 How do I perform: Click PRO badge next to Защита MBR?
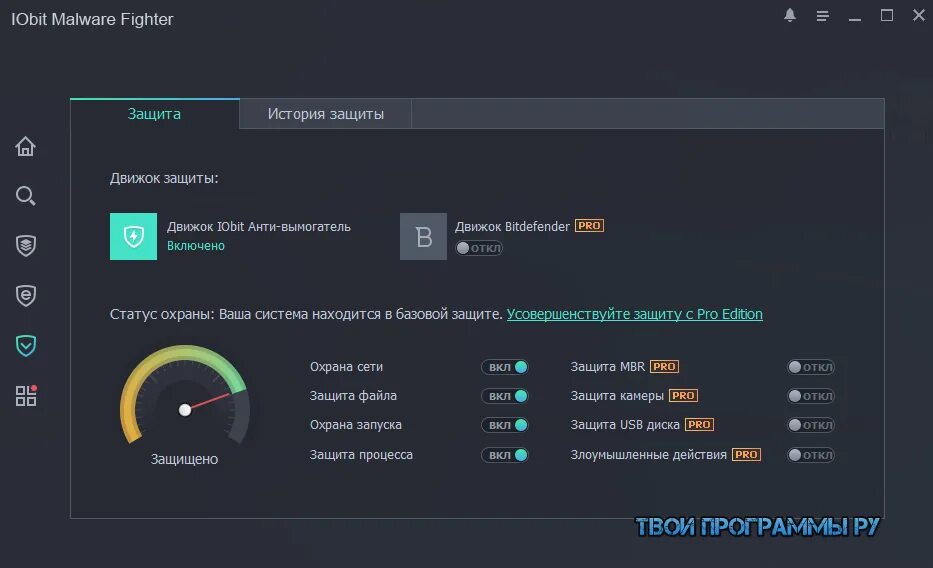click(664, 366)
